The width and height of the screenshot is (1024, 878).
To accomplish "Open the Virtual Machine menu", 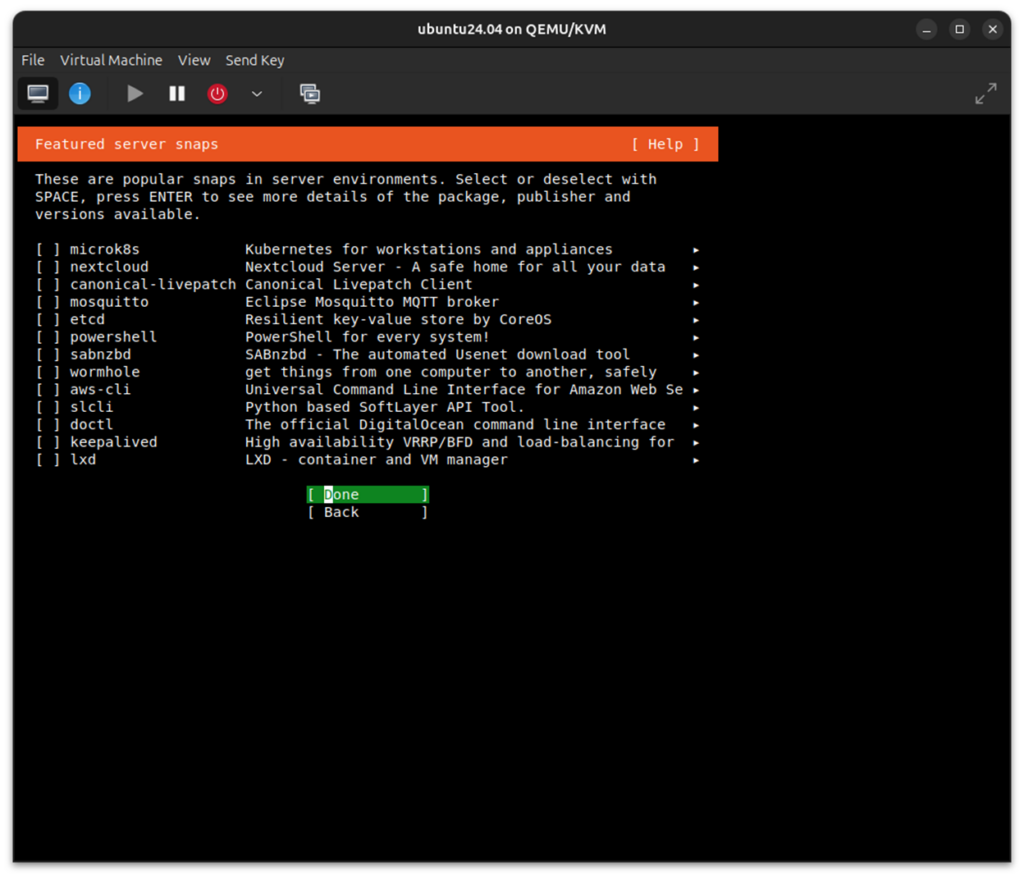I will 111,60.
